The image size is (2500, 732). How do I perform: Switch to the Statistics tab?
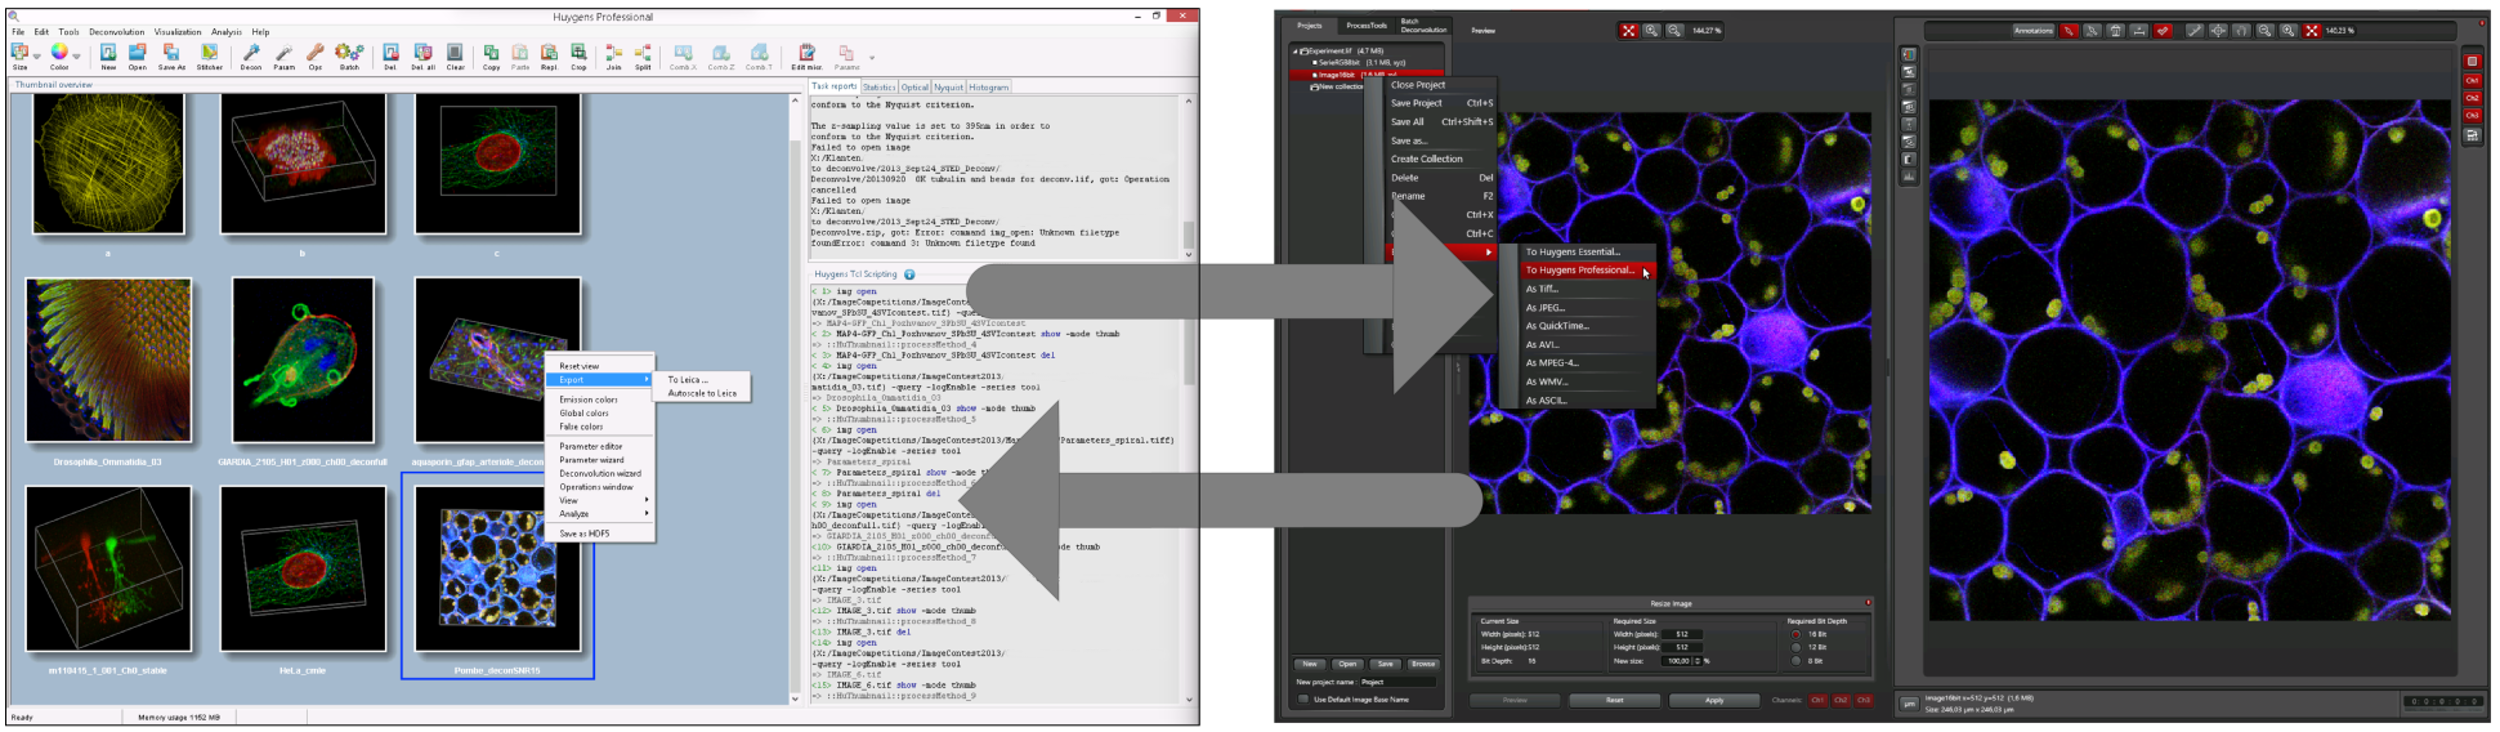pyautogui.click(x=878, y=88)
